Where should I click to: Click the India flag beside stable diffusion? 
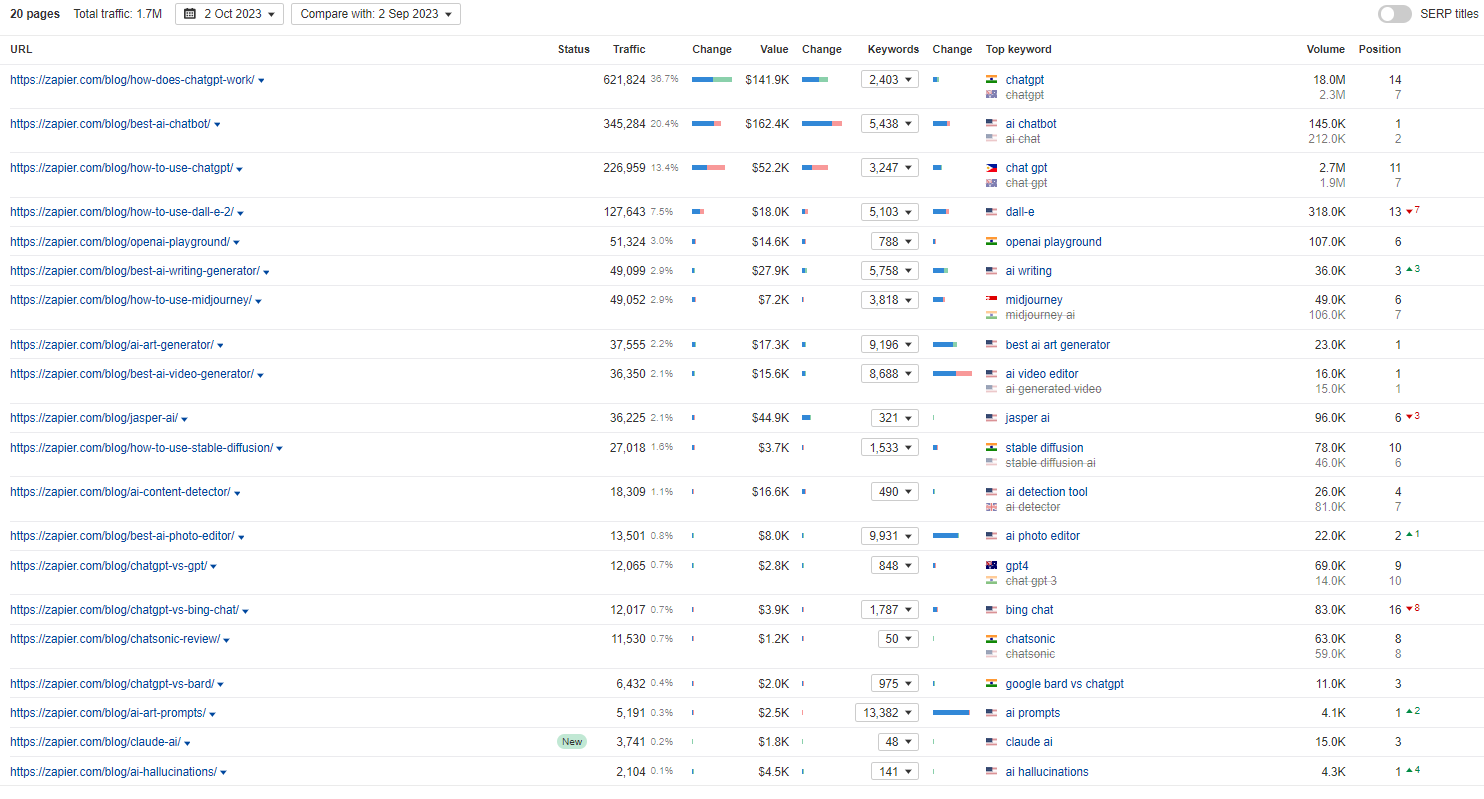tap(991, 448)
